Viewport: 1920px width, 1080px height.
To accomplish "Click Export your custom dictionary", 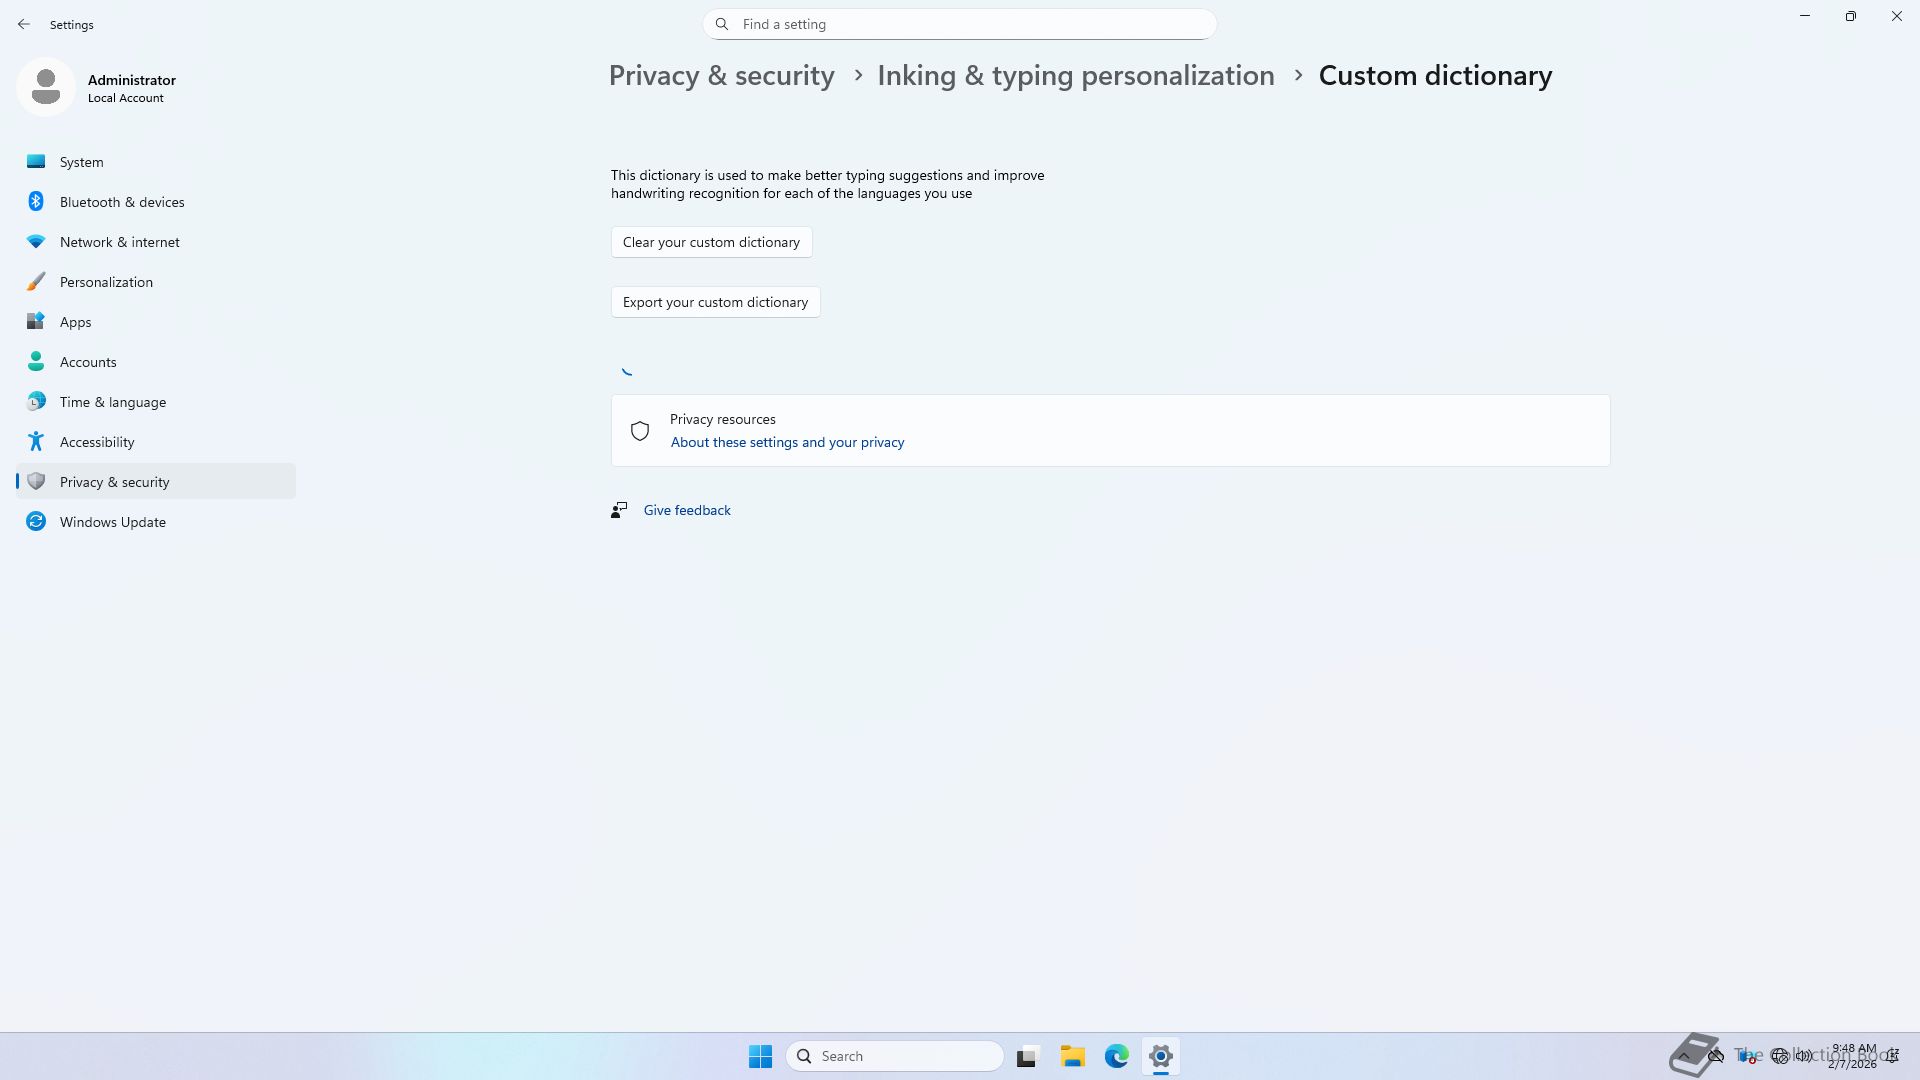I will pos(715,302).
